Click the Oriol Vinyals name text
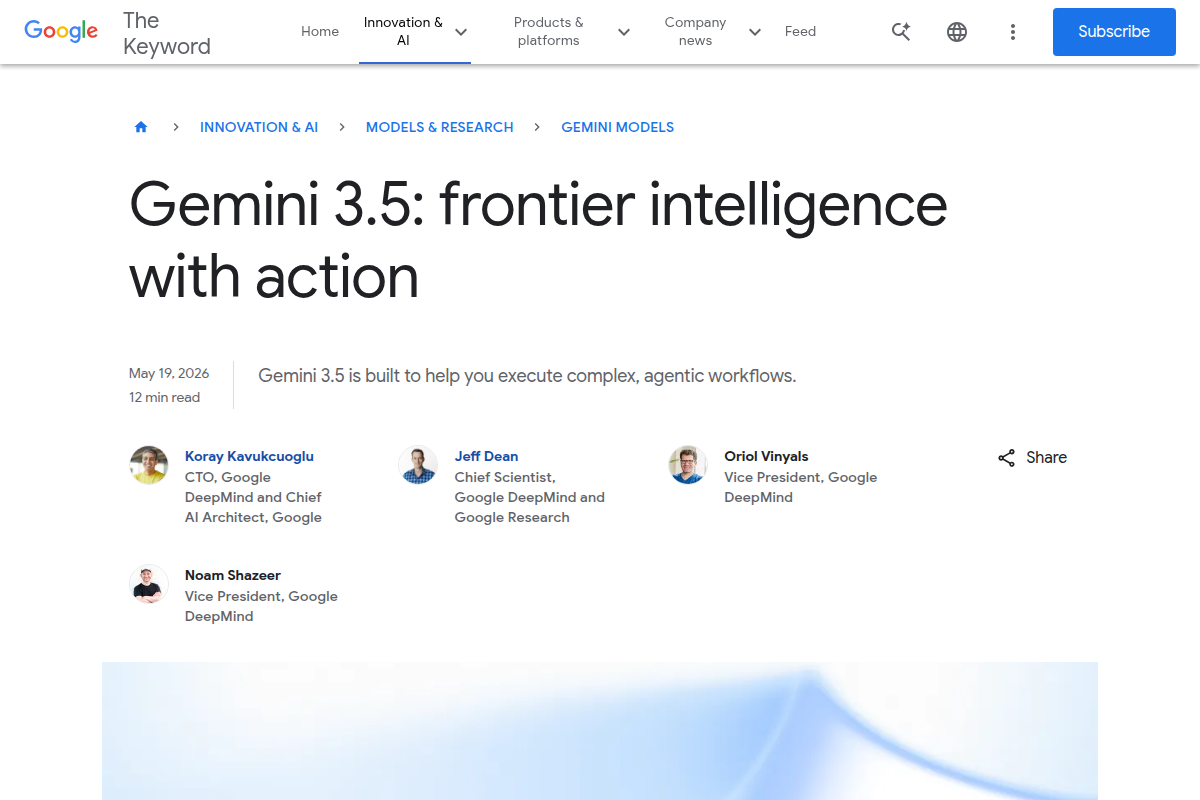Screen dimensions: 1200x800 click(x=766, y=456)
